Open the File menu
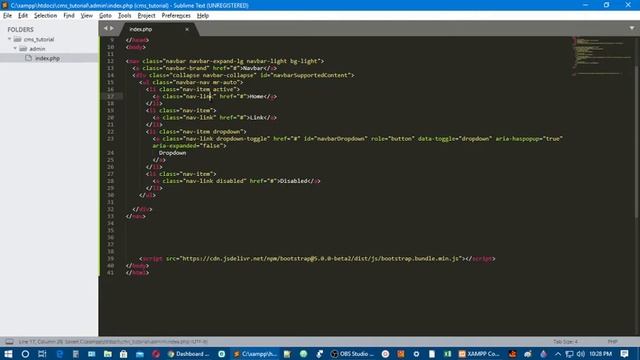640x360 pixels. [7, 16]
